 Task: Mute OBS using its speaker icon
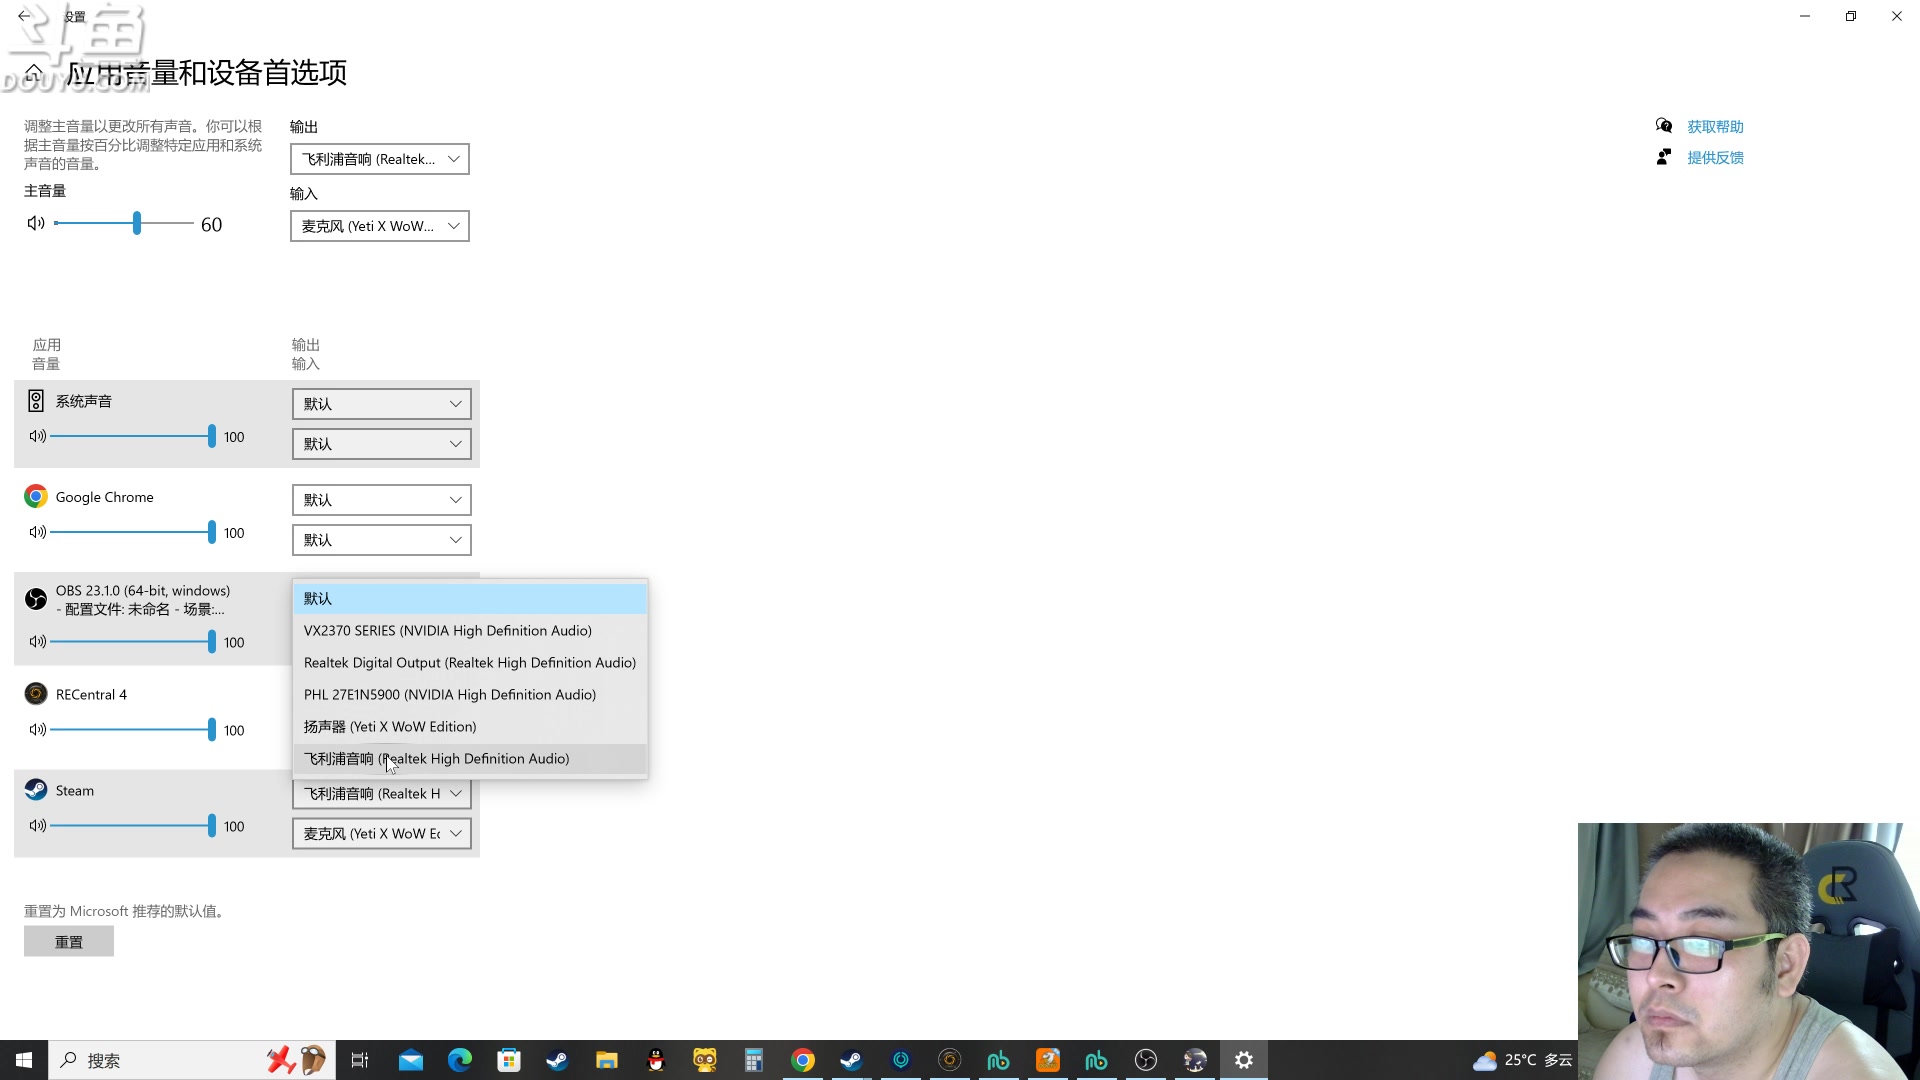pyautogui.click(x=38, y=641)
